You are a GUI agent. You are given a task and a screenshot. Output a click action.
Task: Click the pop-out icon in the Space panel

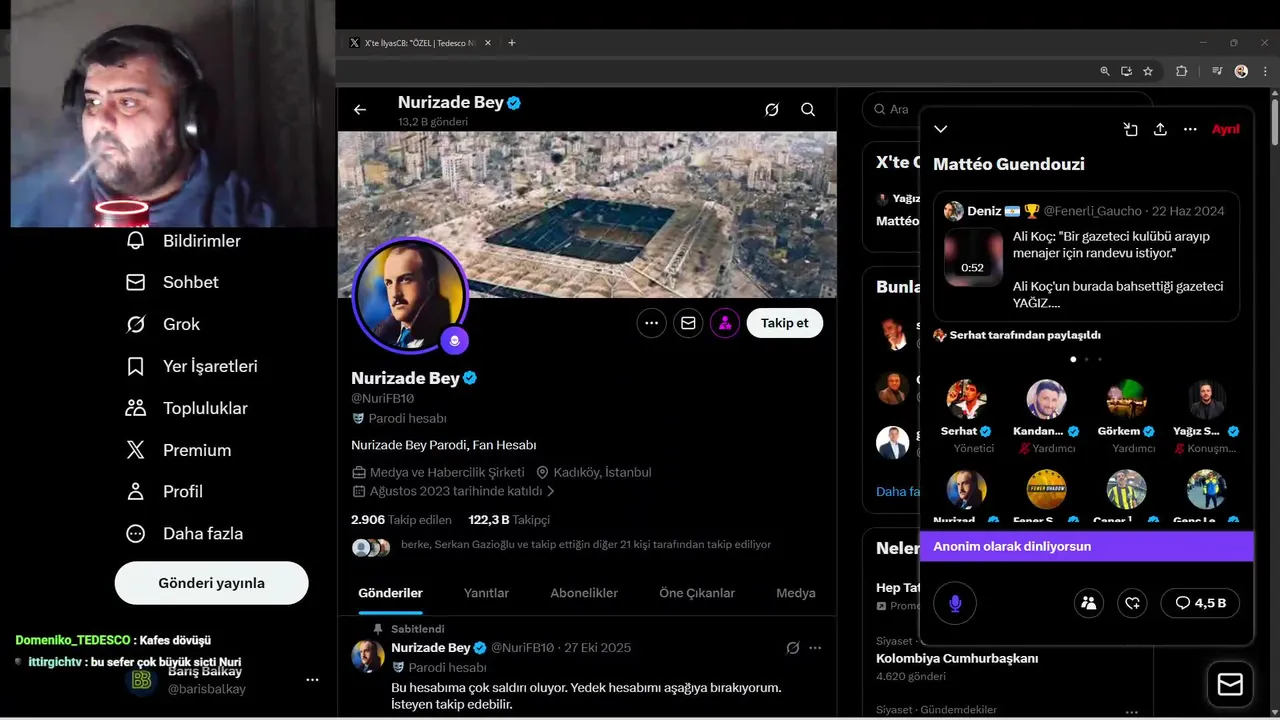tap(1130, 129)
